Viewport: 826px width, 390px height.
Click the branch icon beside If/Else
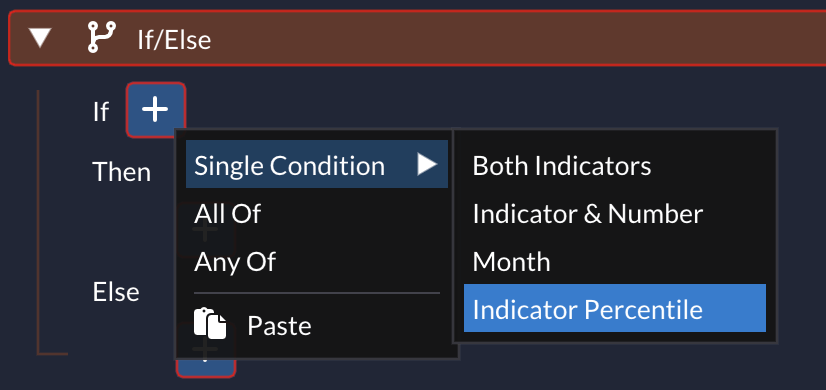click(x=102, y=37)
